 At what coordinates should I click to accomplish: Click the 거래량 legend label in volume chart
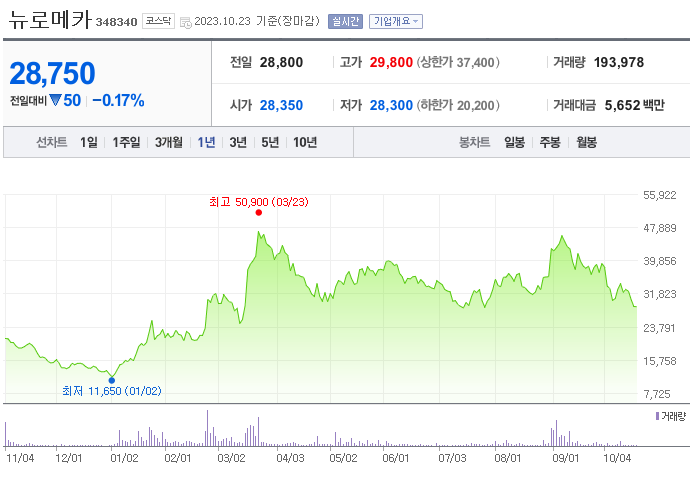[671, 416]
